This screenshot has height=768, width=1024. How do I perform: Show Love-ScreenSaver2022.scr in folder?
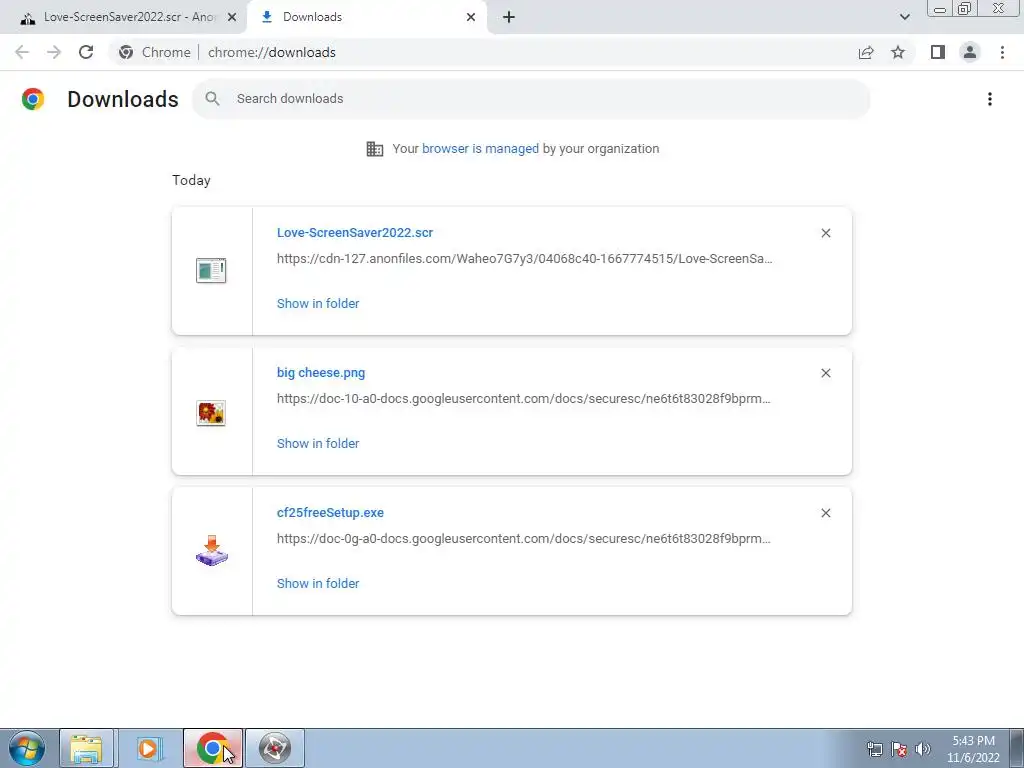click(318, 304)
